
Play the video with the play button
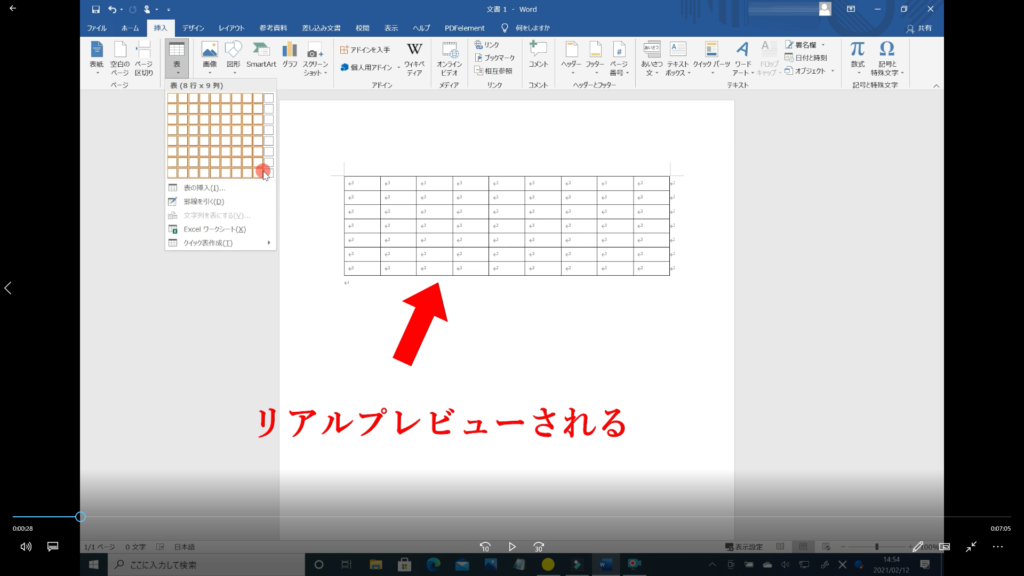point(512,547)
